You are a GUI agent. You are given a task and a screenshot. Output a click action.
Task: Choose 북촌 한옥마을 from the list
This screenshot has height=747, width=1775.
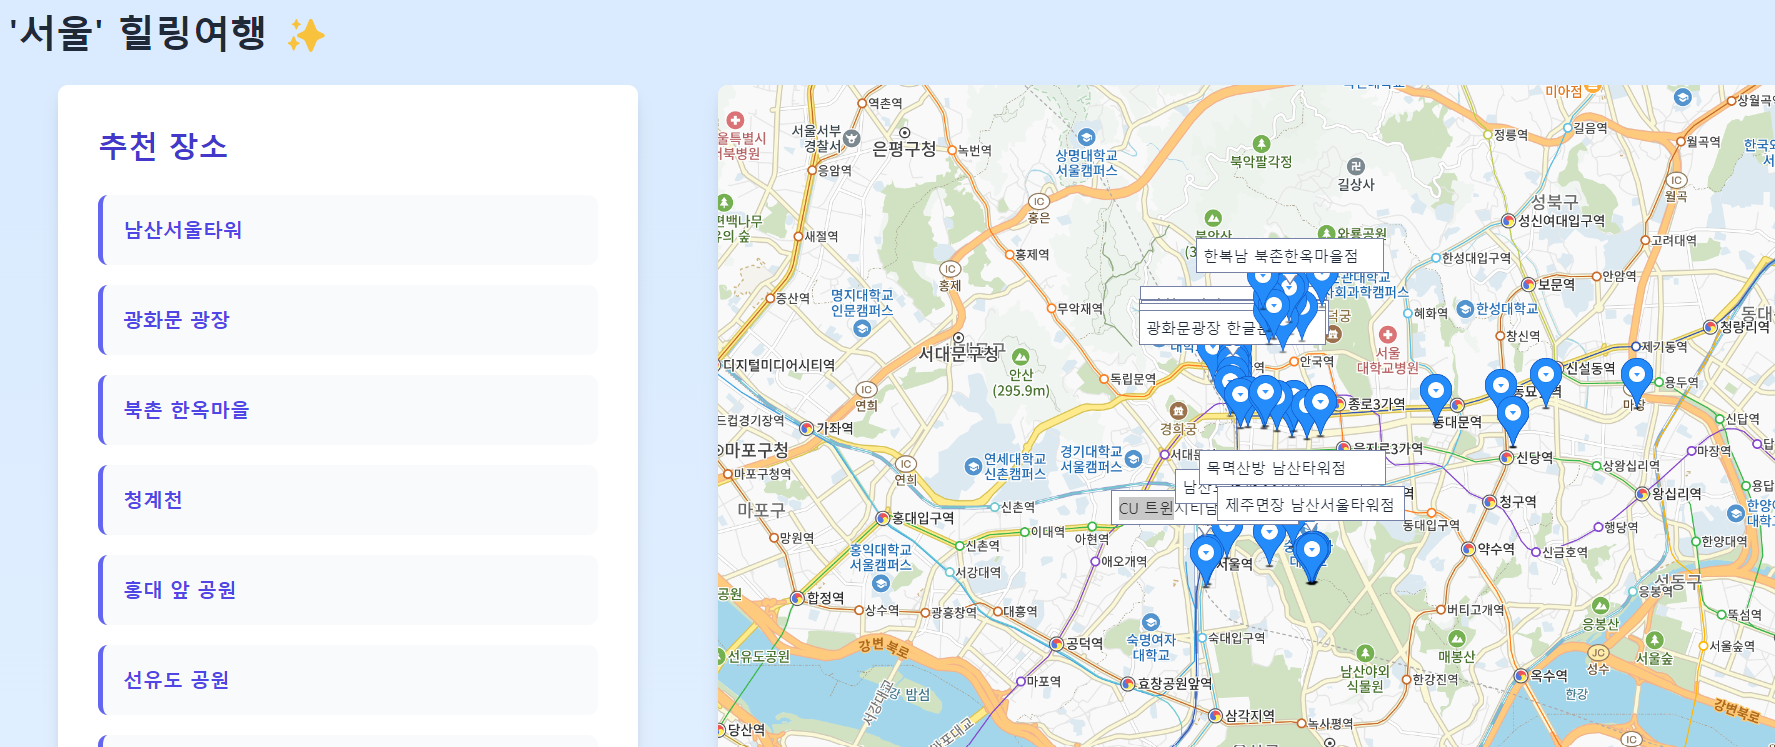click(348, 410)
